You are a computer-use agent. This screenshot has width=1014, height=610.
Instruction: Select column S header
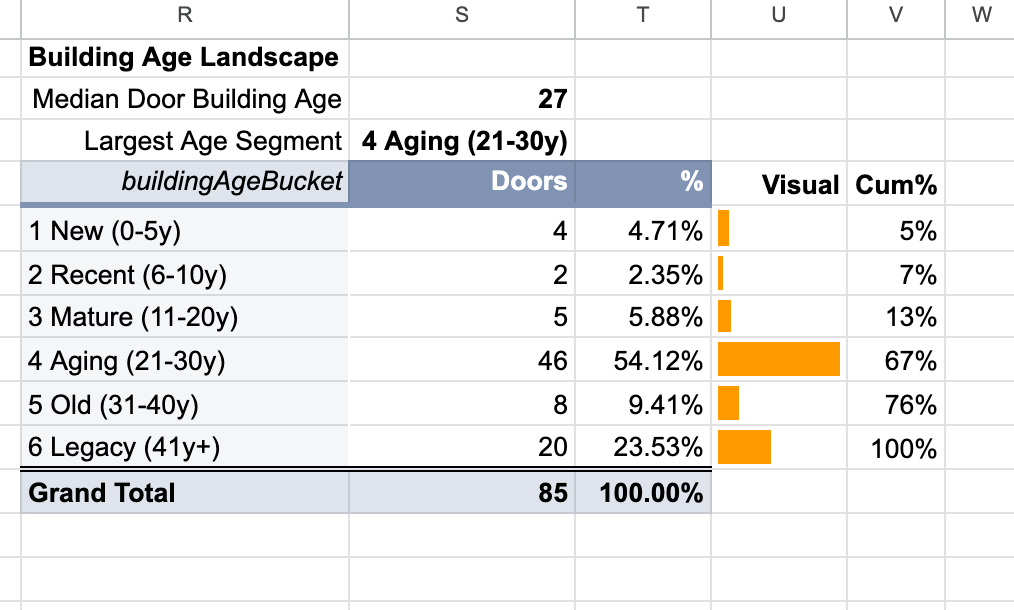coord(462,16)
